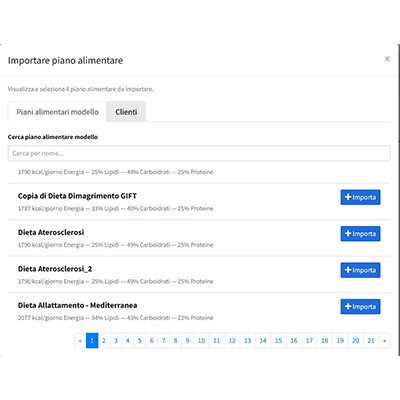Go to the next page arrow
This screenshot has width=400, height=400.
384,341
